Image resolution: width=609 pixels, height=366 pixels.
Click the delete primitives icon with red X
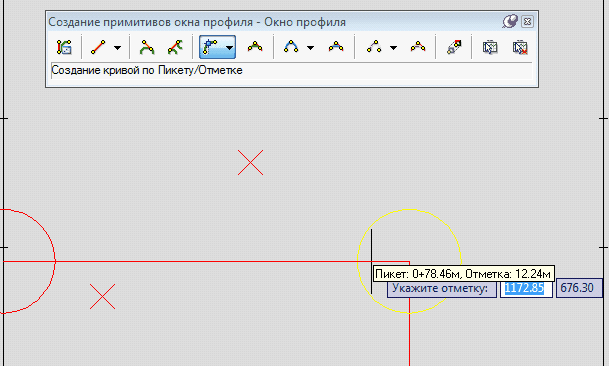pyautogui.click(x=520, y=47)
